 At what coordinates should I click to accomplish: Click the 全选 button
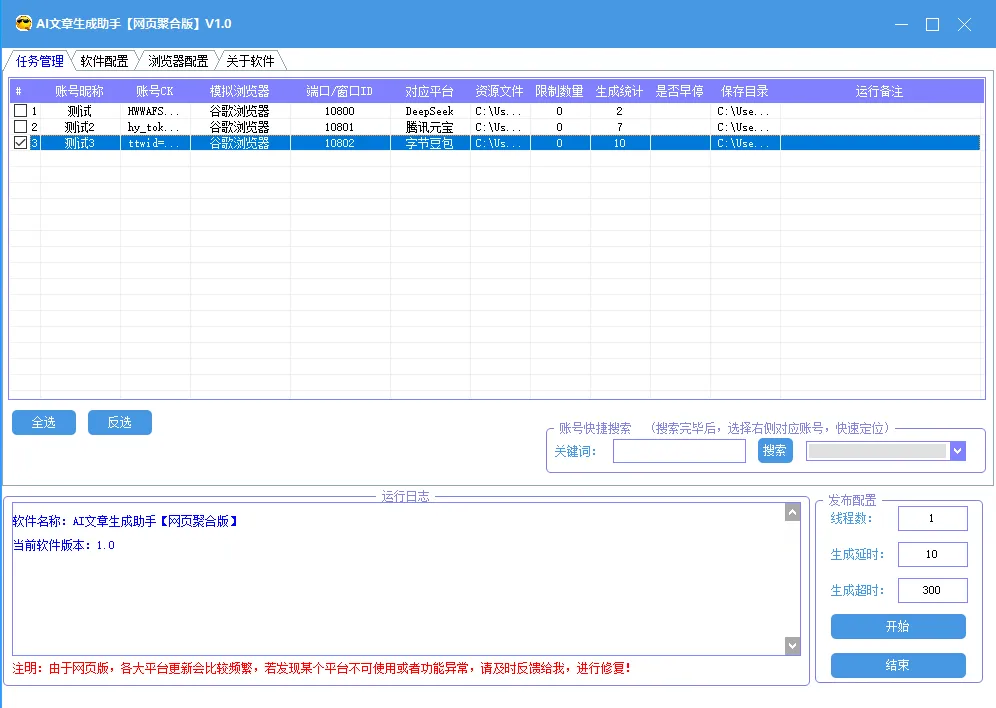coord(44,422)
